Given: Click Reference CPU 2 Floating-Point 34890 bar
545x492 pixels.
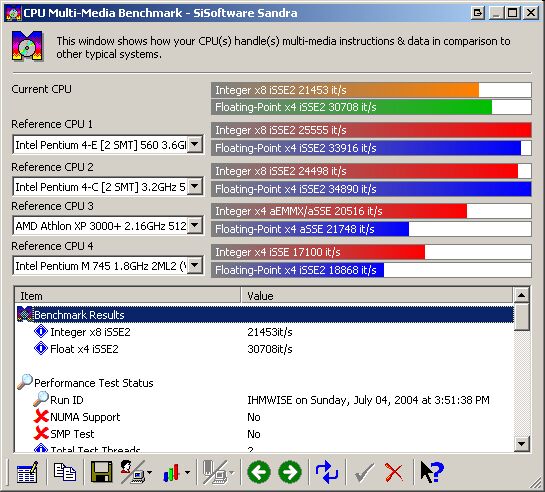Looking at the screenshot, I should pyautogui.click(x=371, y=189).
